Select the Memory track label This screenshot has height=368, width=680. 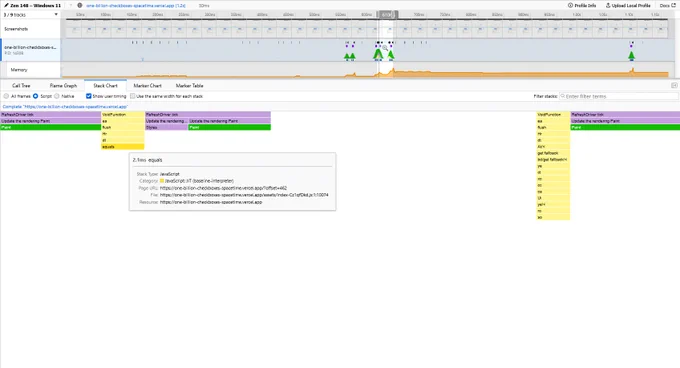[19, 70]
